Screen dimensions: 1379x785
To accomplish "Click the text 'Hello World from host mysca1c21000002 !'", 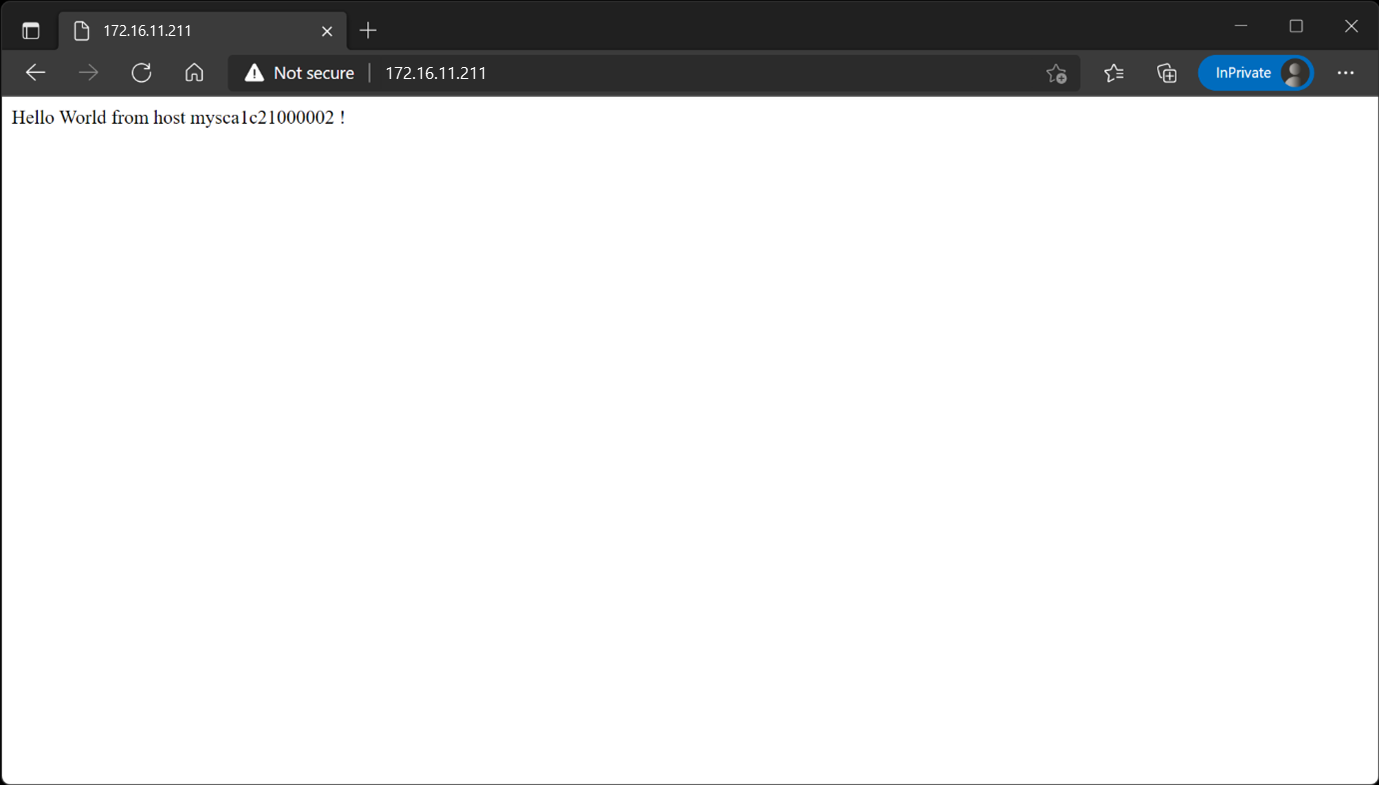I will click(178, 118).
